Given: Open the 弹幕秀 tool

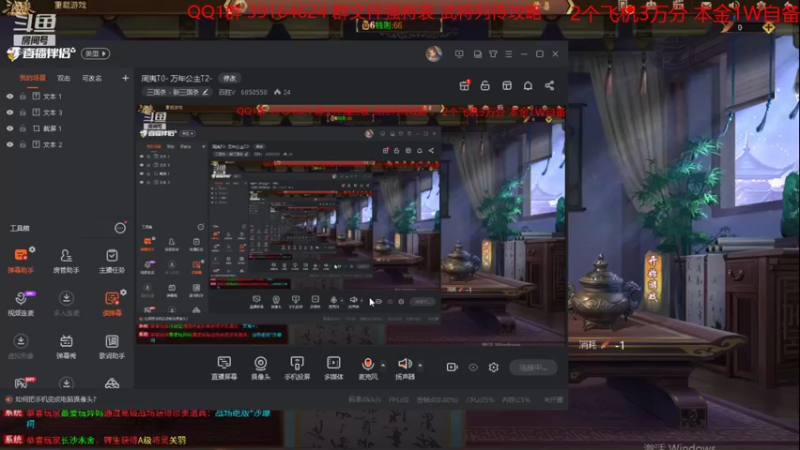Looking at the screenshot, I should (66, 346).
